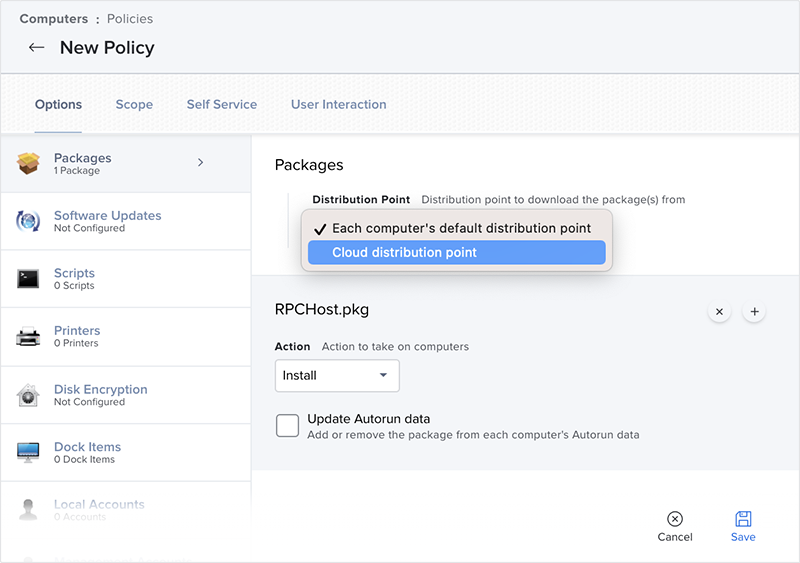This screenshot has width=800, height=563.
Task: Expand Packages with the chevron arrow
Action: click(x=200, y=162)
